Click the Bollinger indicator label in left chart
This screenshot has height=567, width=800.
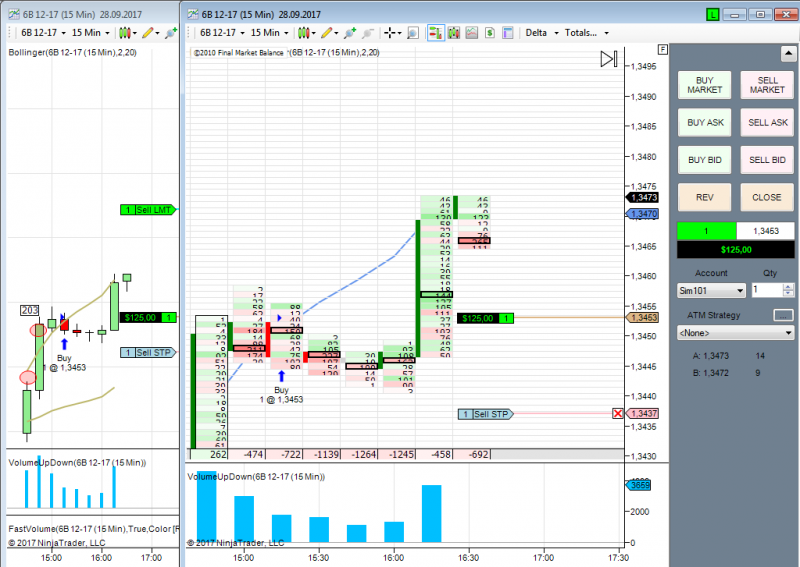click(72, 52)
